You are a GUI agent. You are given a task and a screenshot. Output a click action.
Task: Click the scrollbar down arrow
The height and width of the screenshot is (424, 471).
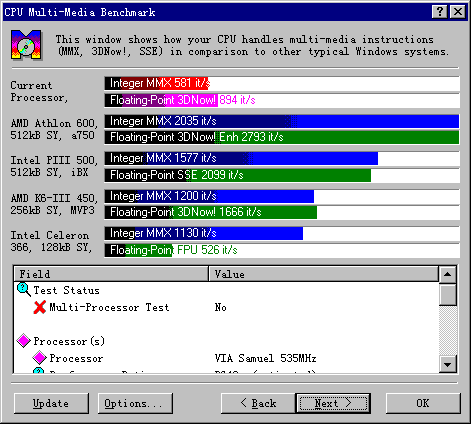pyautogui.click(x=448, y=364)
